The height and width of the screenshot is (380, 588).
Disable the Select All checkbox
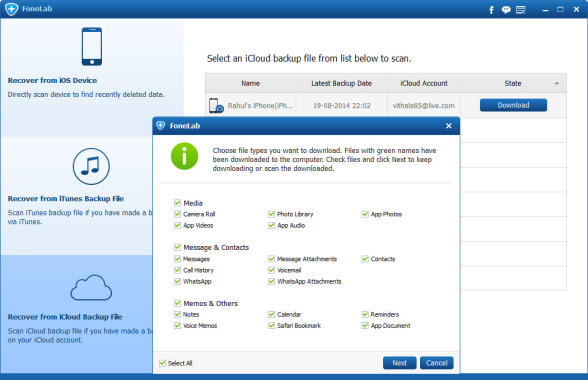coord(162,363)
